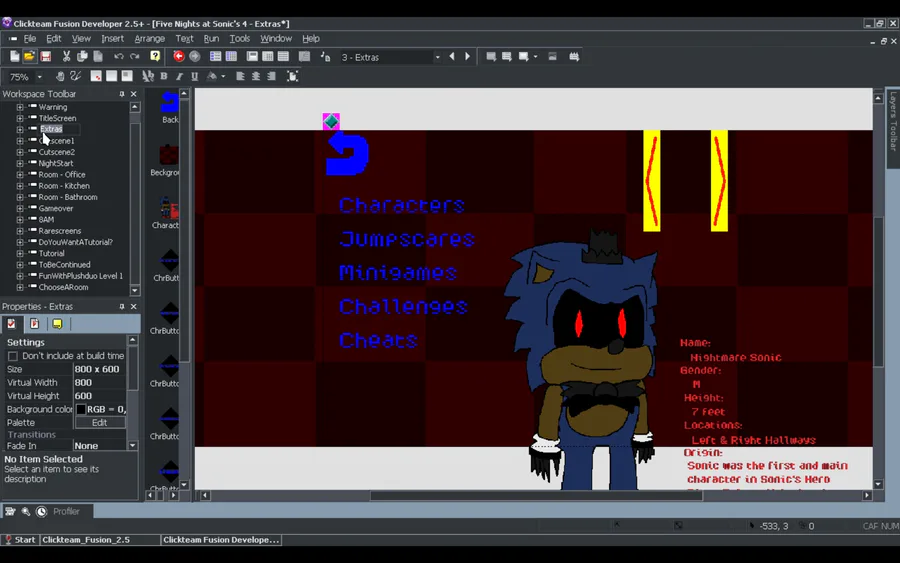The image size is (900, 563).
Task: Expand the Room - Office tree node
Action: click(x=20, y=174)
